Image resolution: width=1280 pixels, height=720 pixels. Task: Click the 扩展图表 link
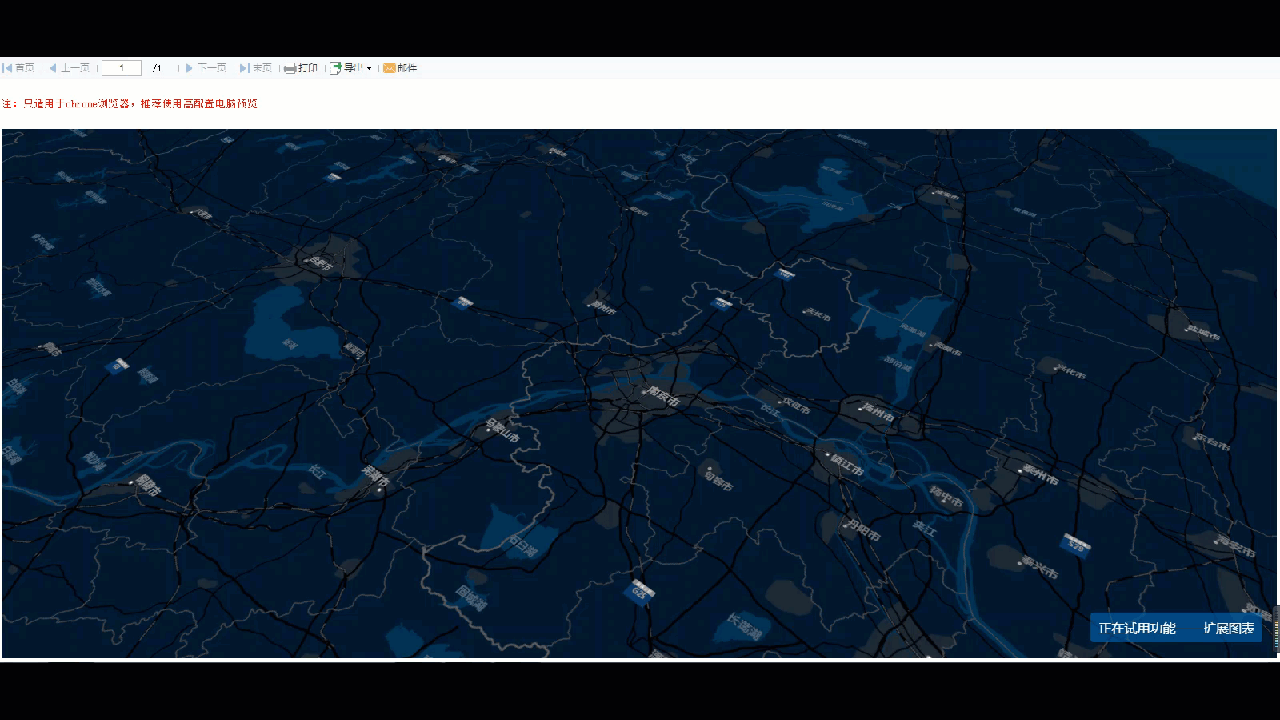point(1229,628)
